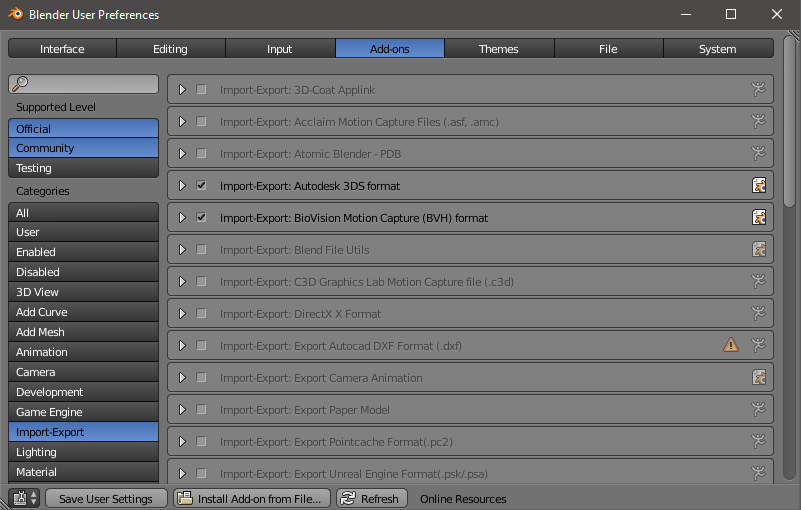Click official Blender icon on BioVision BVH row
801x510 pixels.
pyautogui.click(x=759, y=218)
